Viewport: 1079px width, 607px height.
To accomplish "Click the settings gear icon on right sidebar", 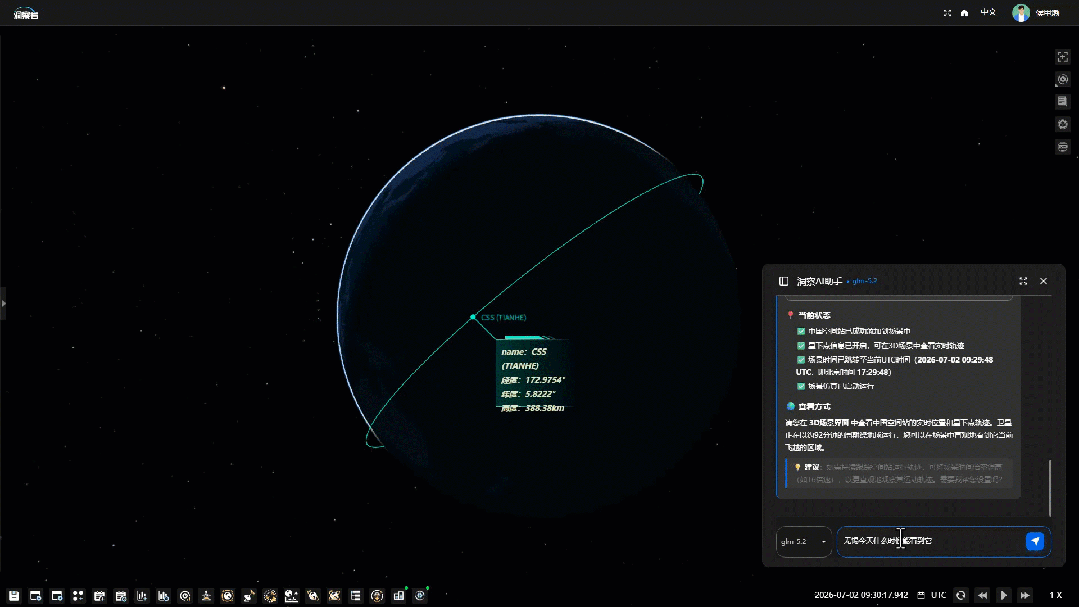I will [1062, 124].
